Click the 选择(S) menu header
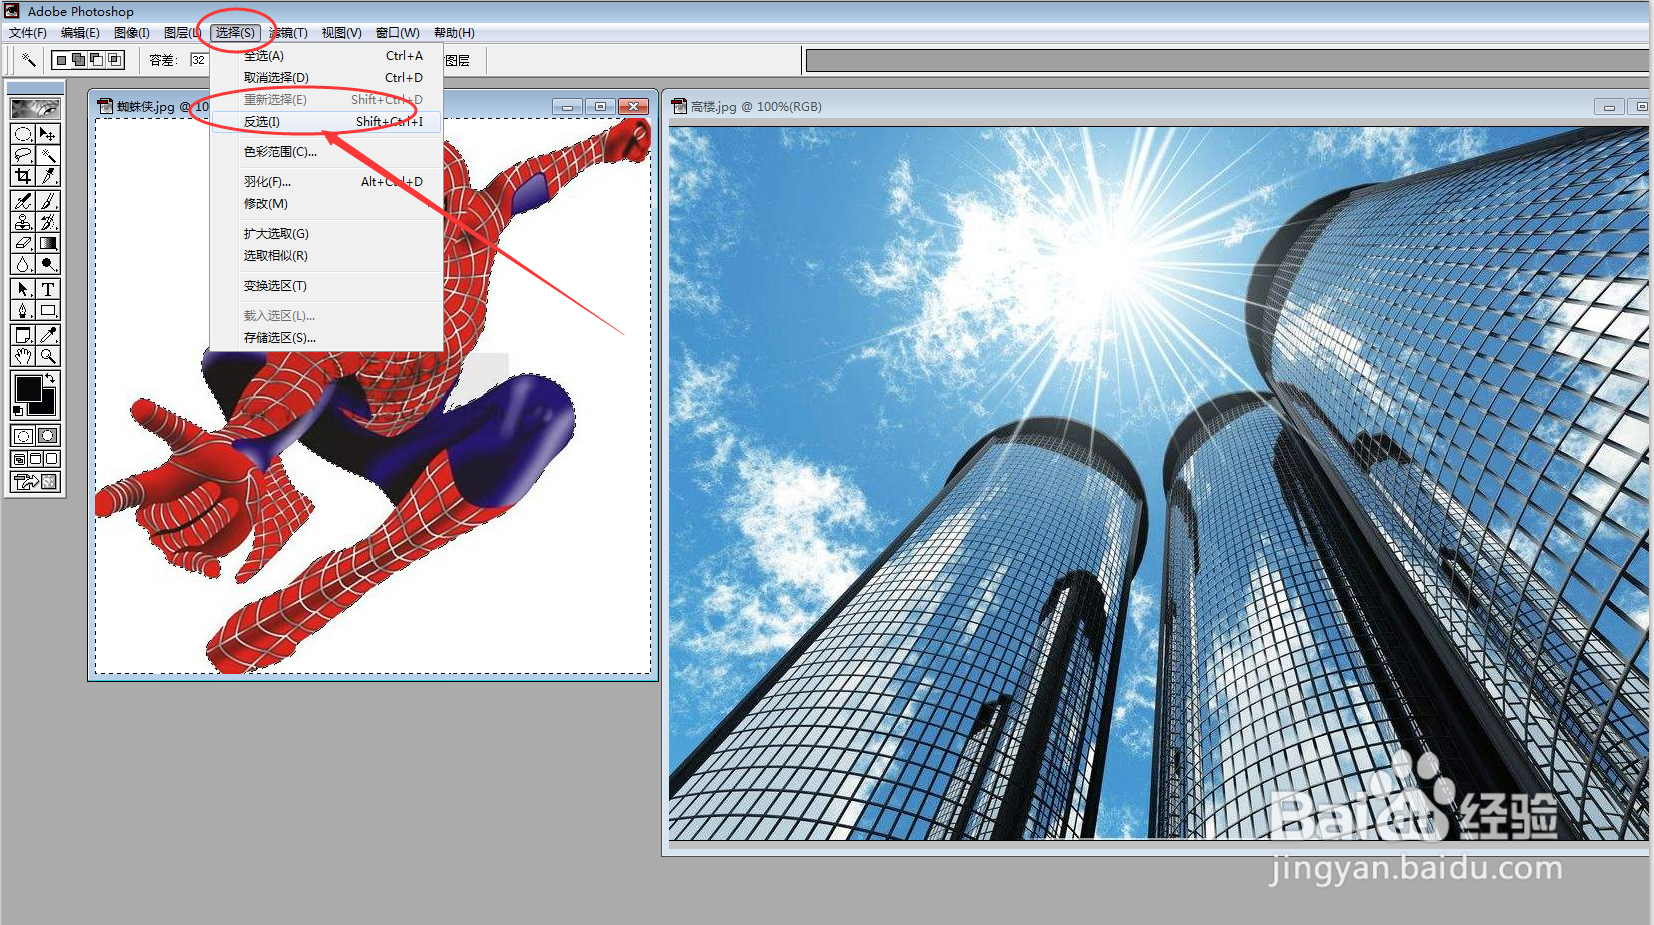Screen dimensions: 1654x925 point(235,33)
